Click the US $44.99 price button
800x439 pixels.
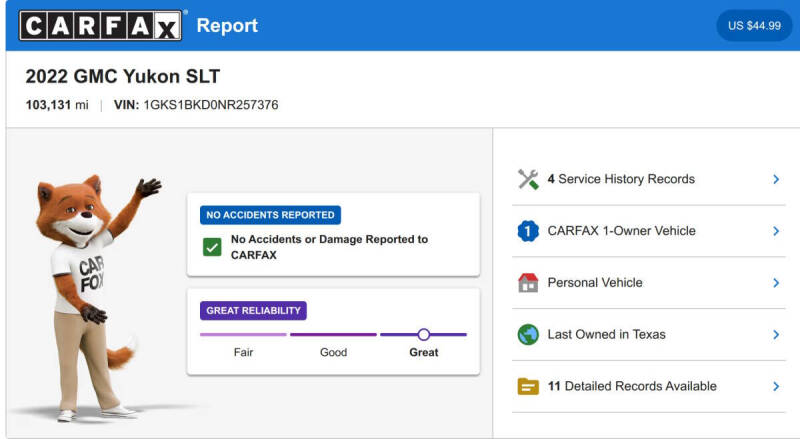pyautogui.click(x=754, y=26)
